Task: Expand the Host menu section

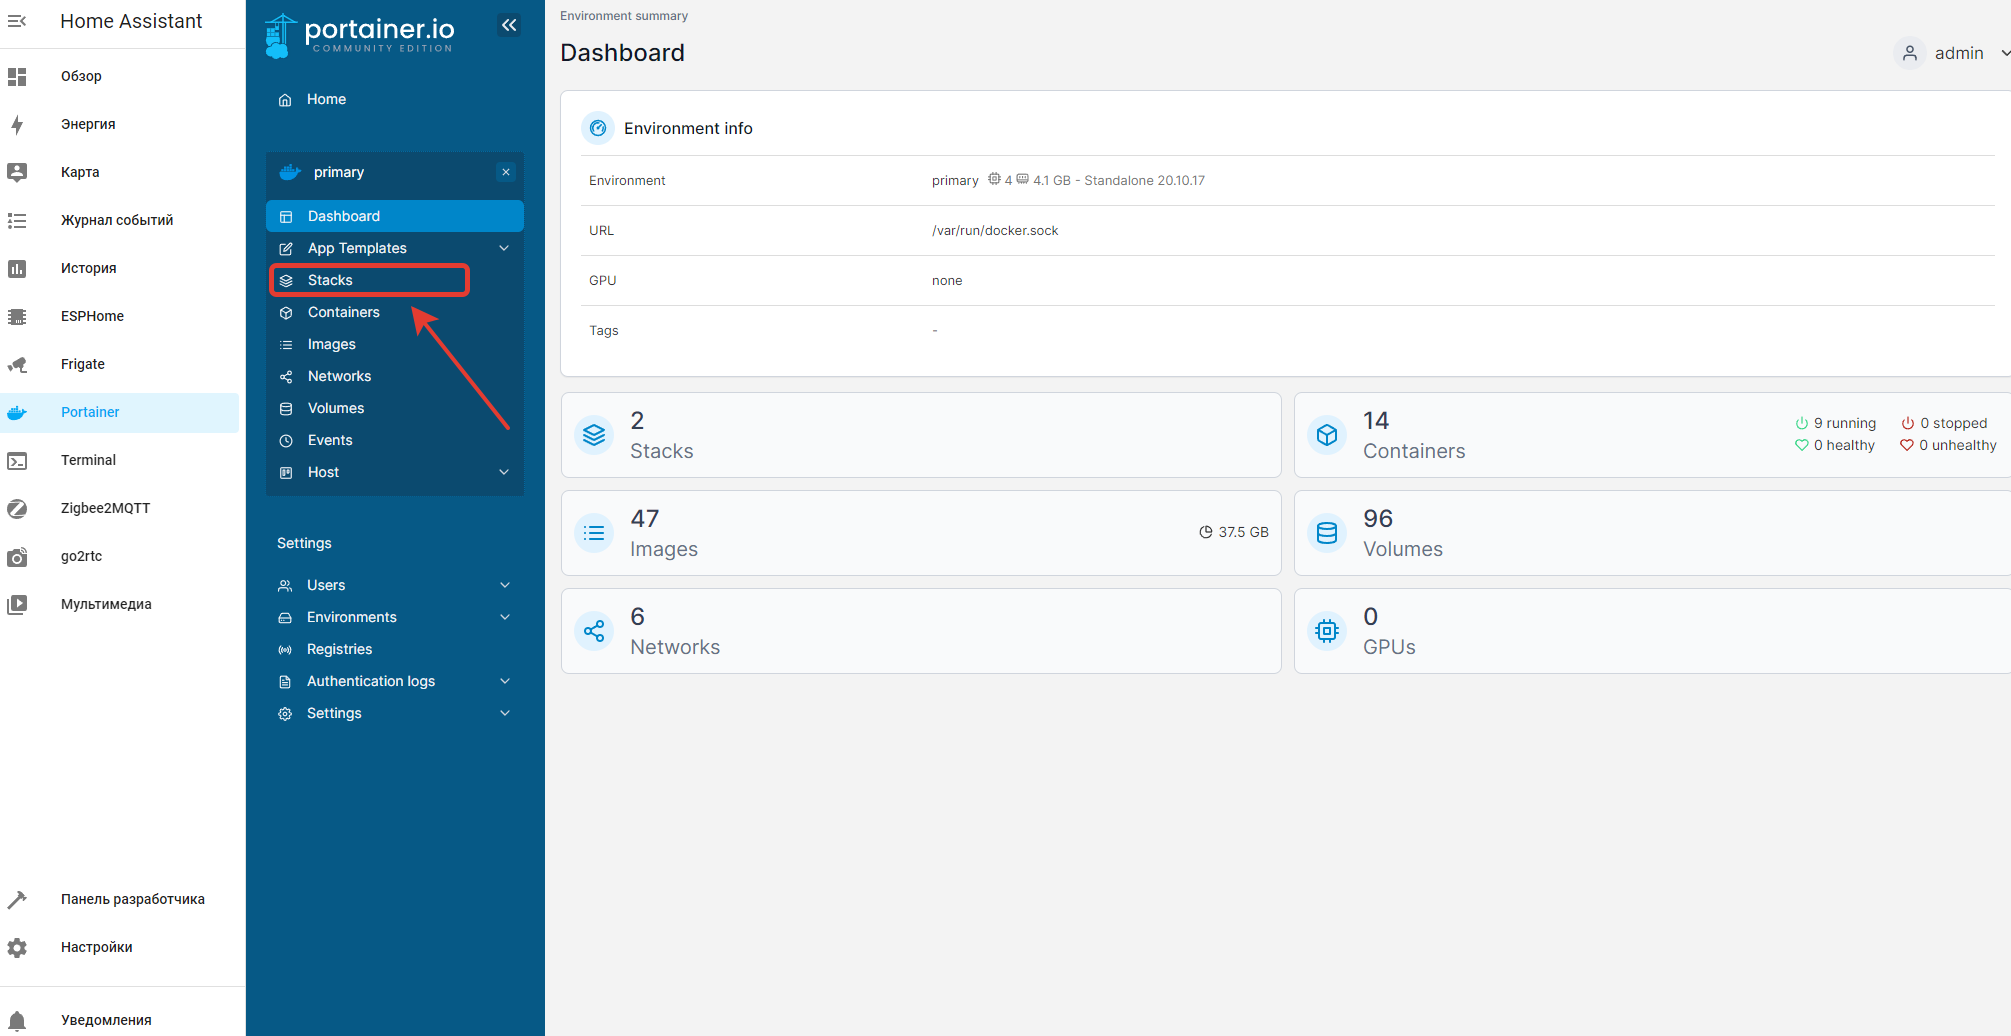Action: coord(504,472)
